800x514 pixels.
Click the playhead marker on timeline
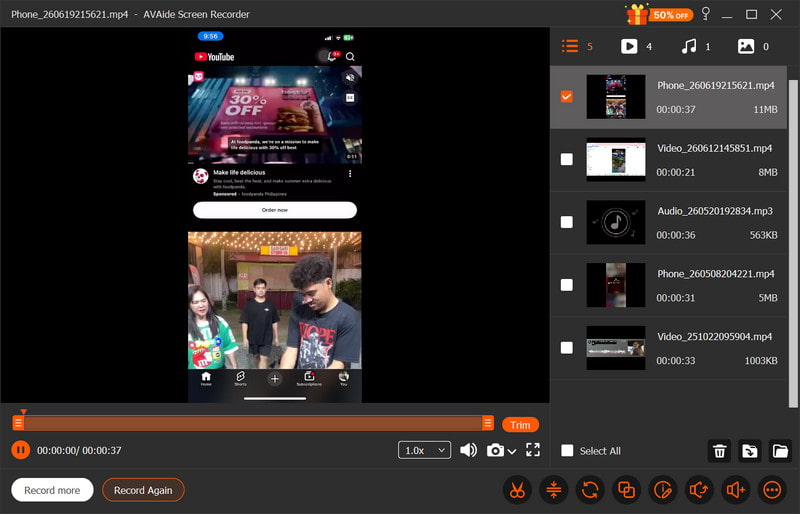23,411
